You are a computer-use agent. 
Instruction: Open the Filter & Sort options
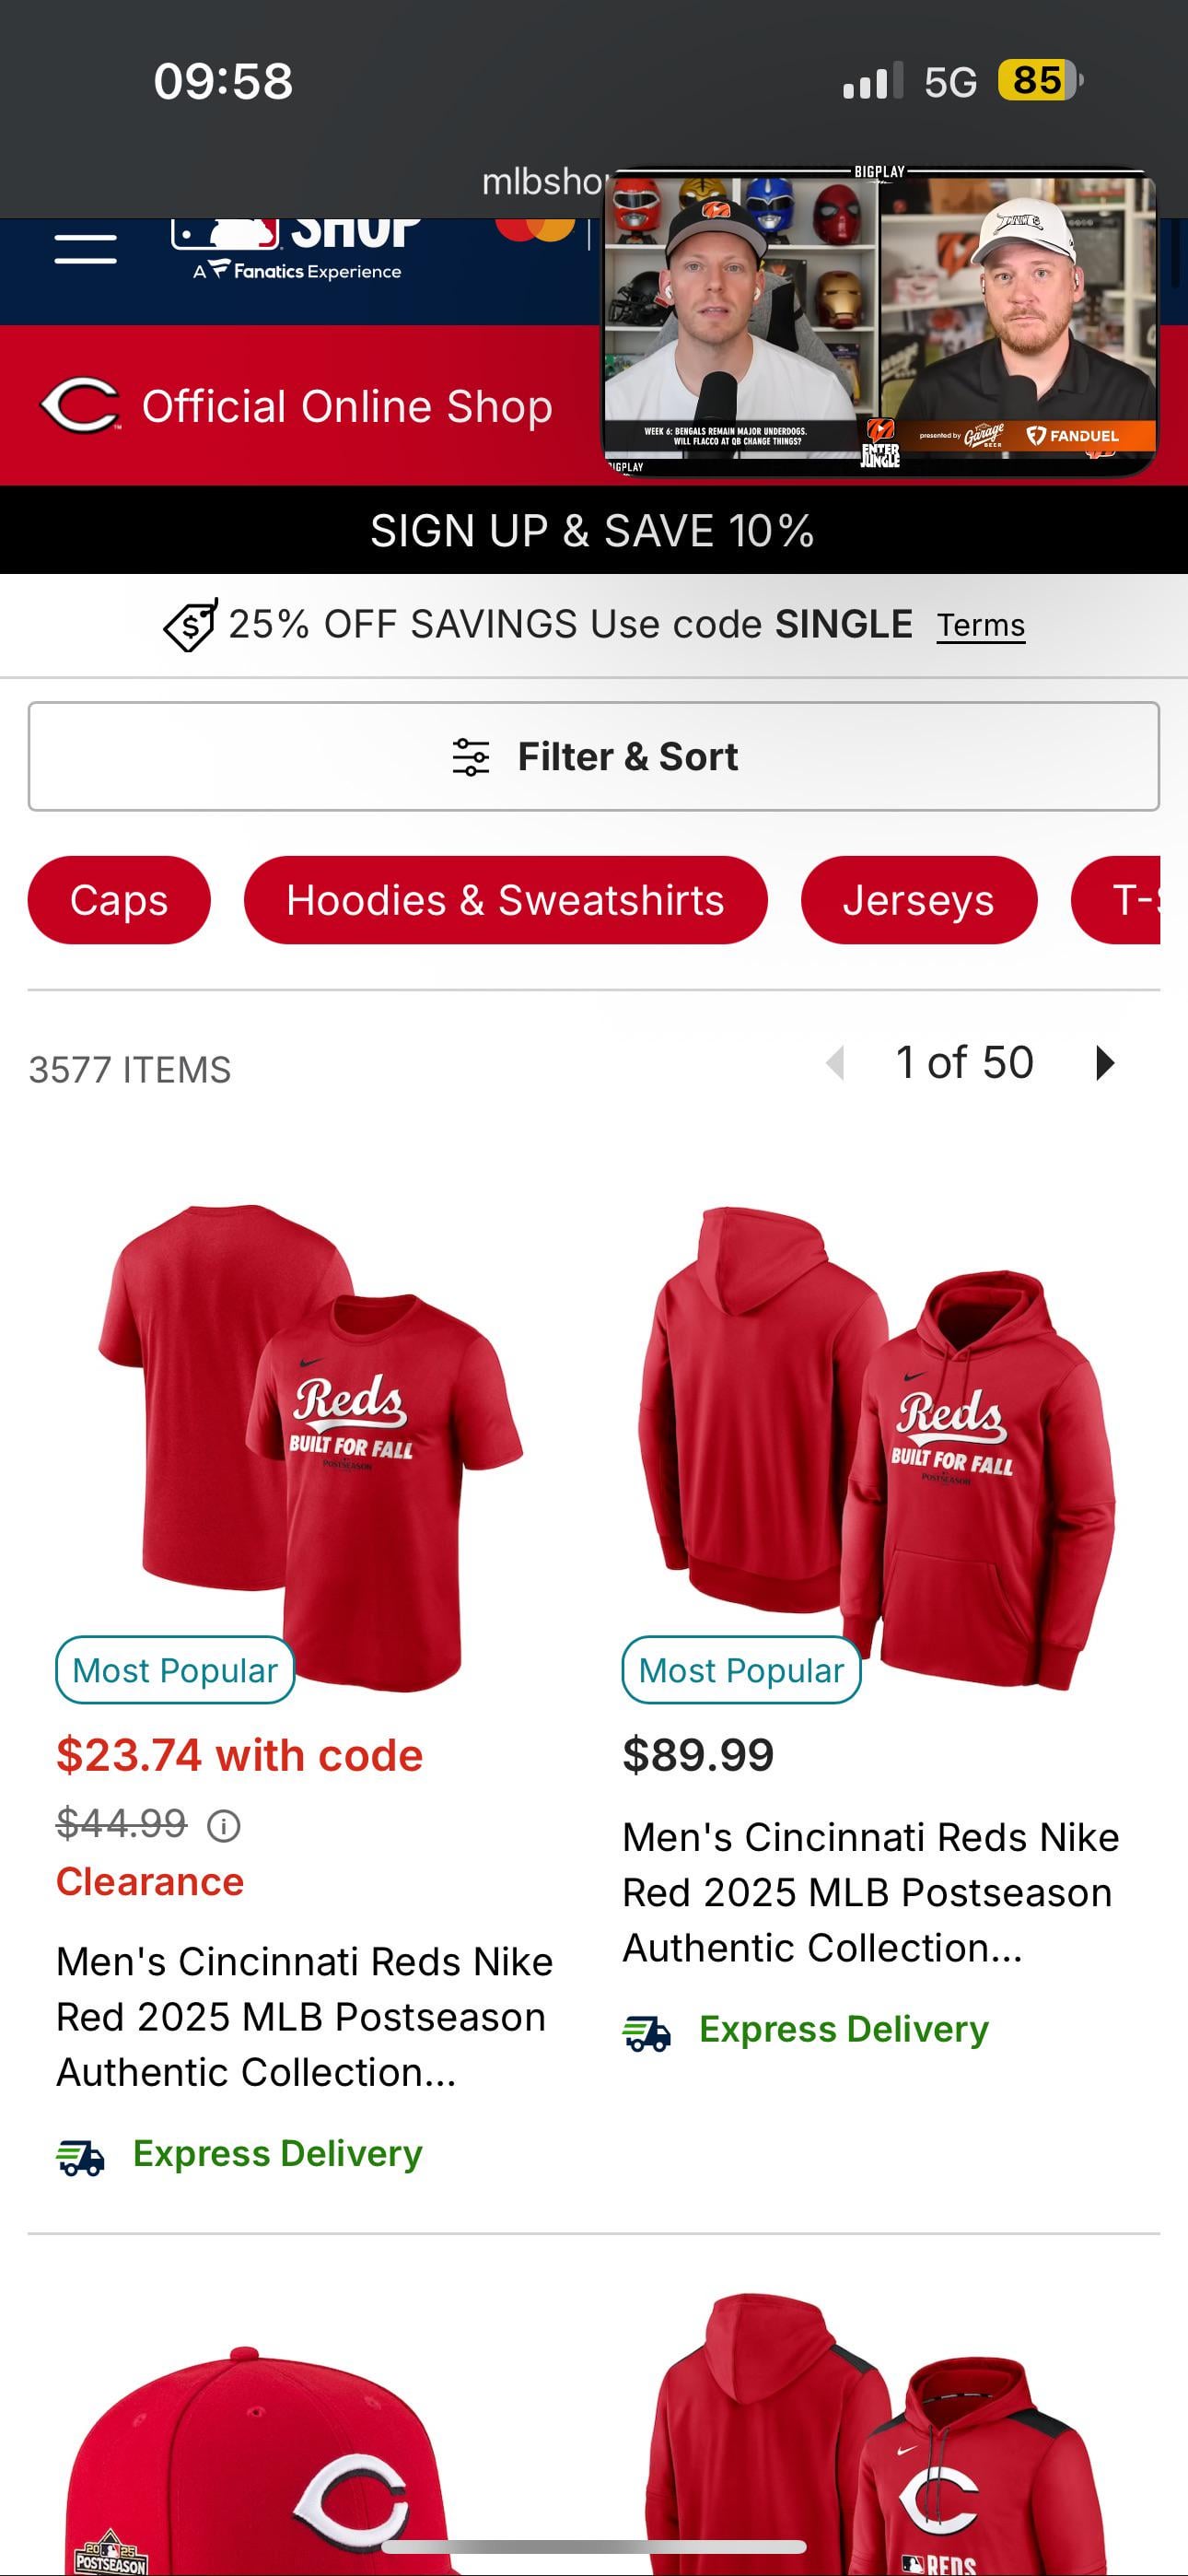(x=594, y=756)
